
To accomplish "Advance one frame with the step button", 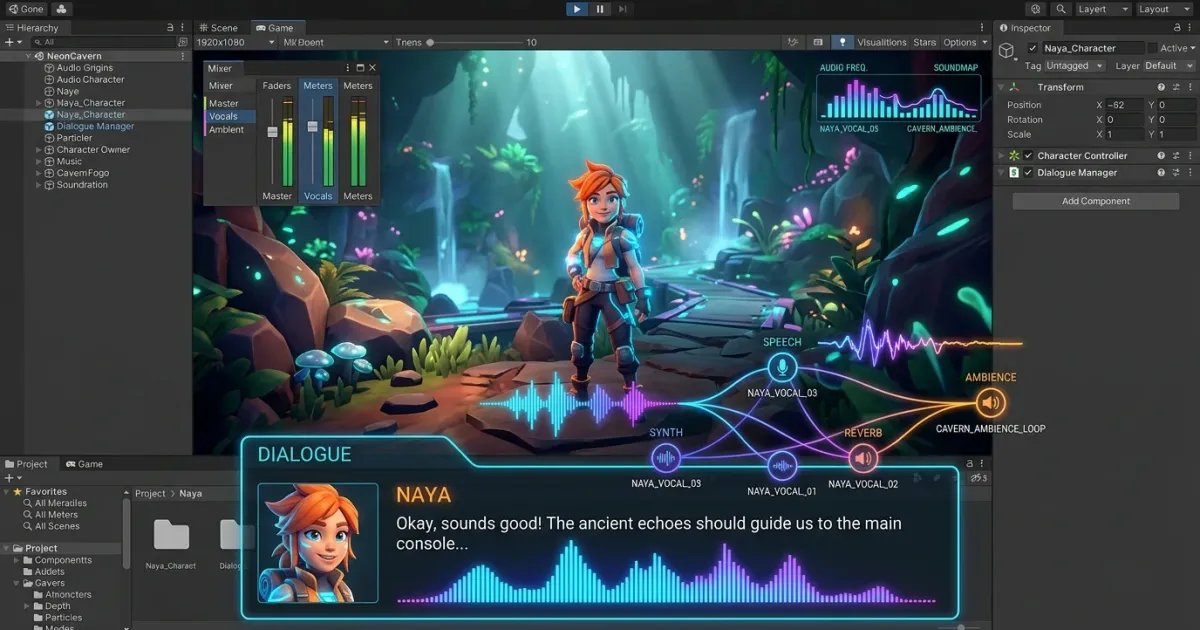I will tap(623, 9).
